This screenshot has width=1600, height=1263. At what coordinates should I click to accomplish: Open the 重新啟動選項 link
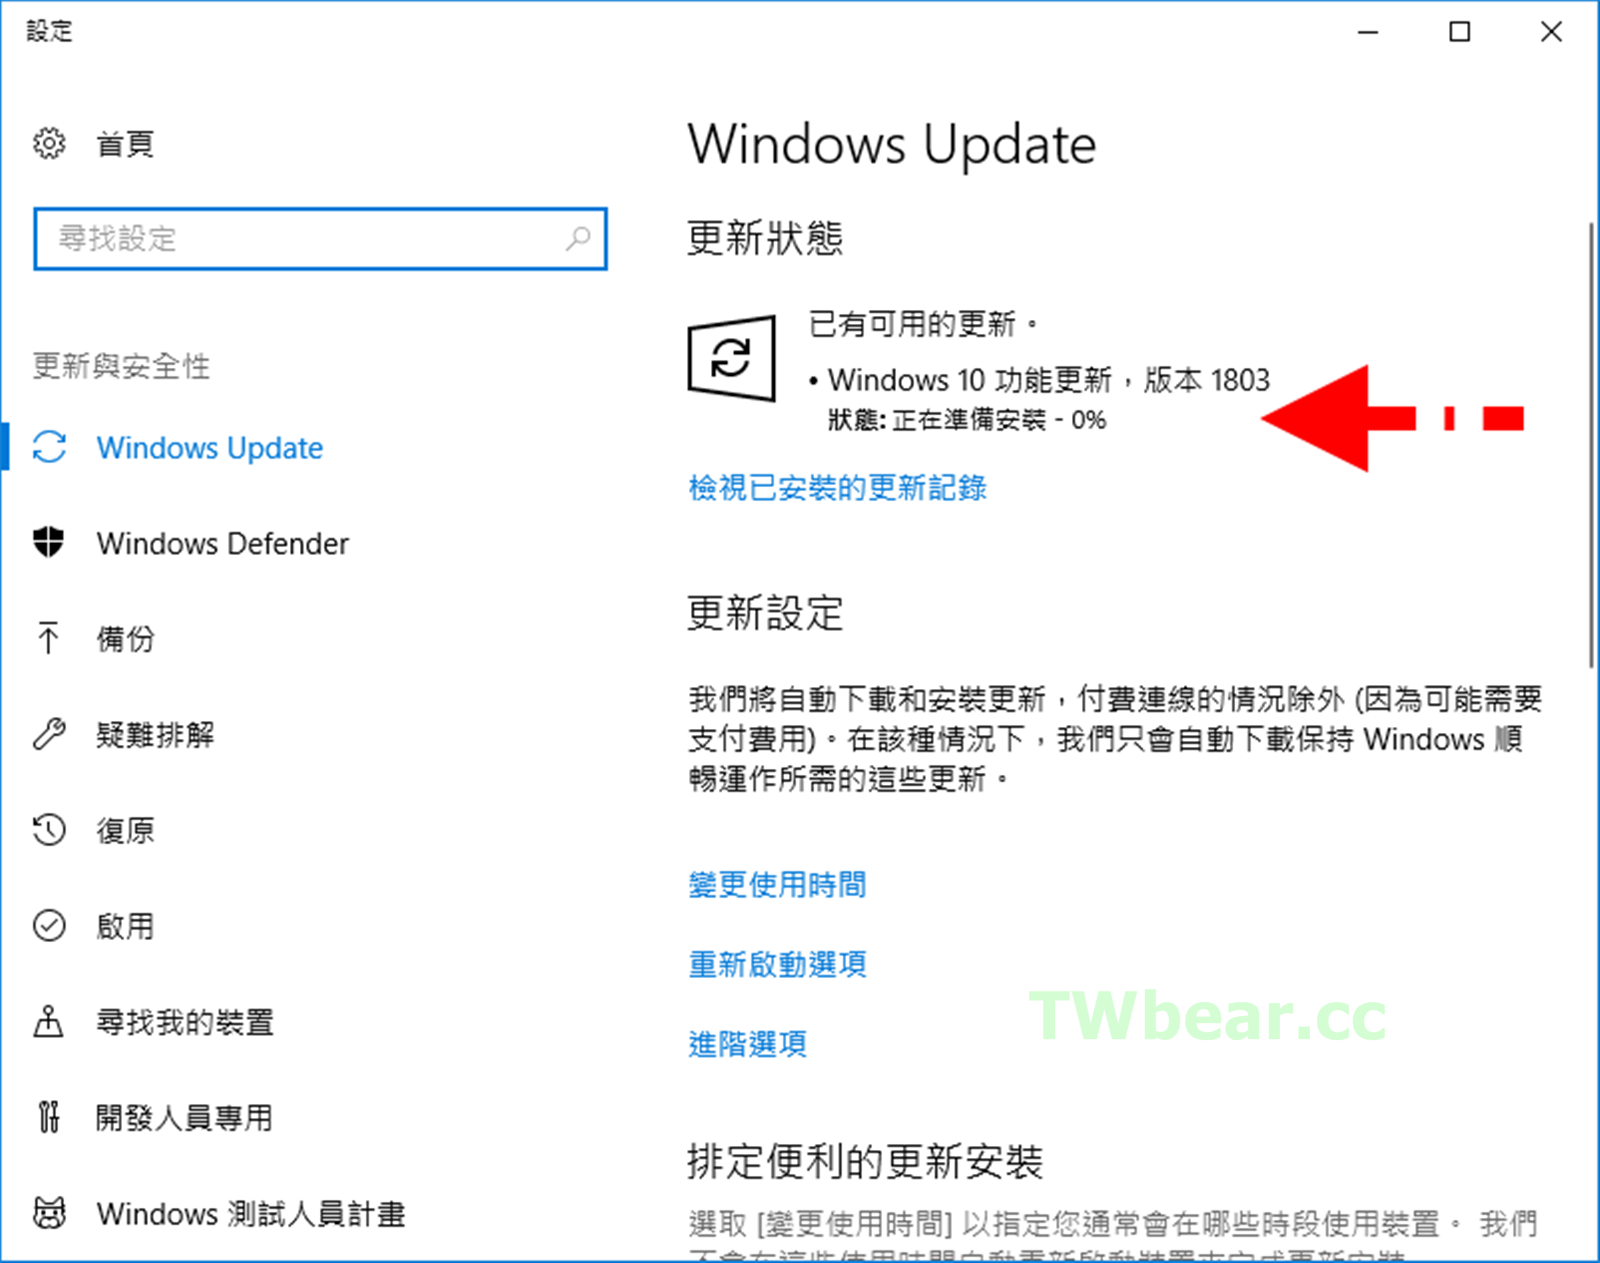pos(777,964)
